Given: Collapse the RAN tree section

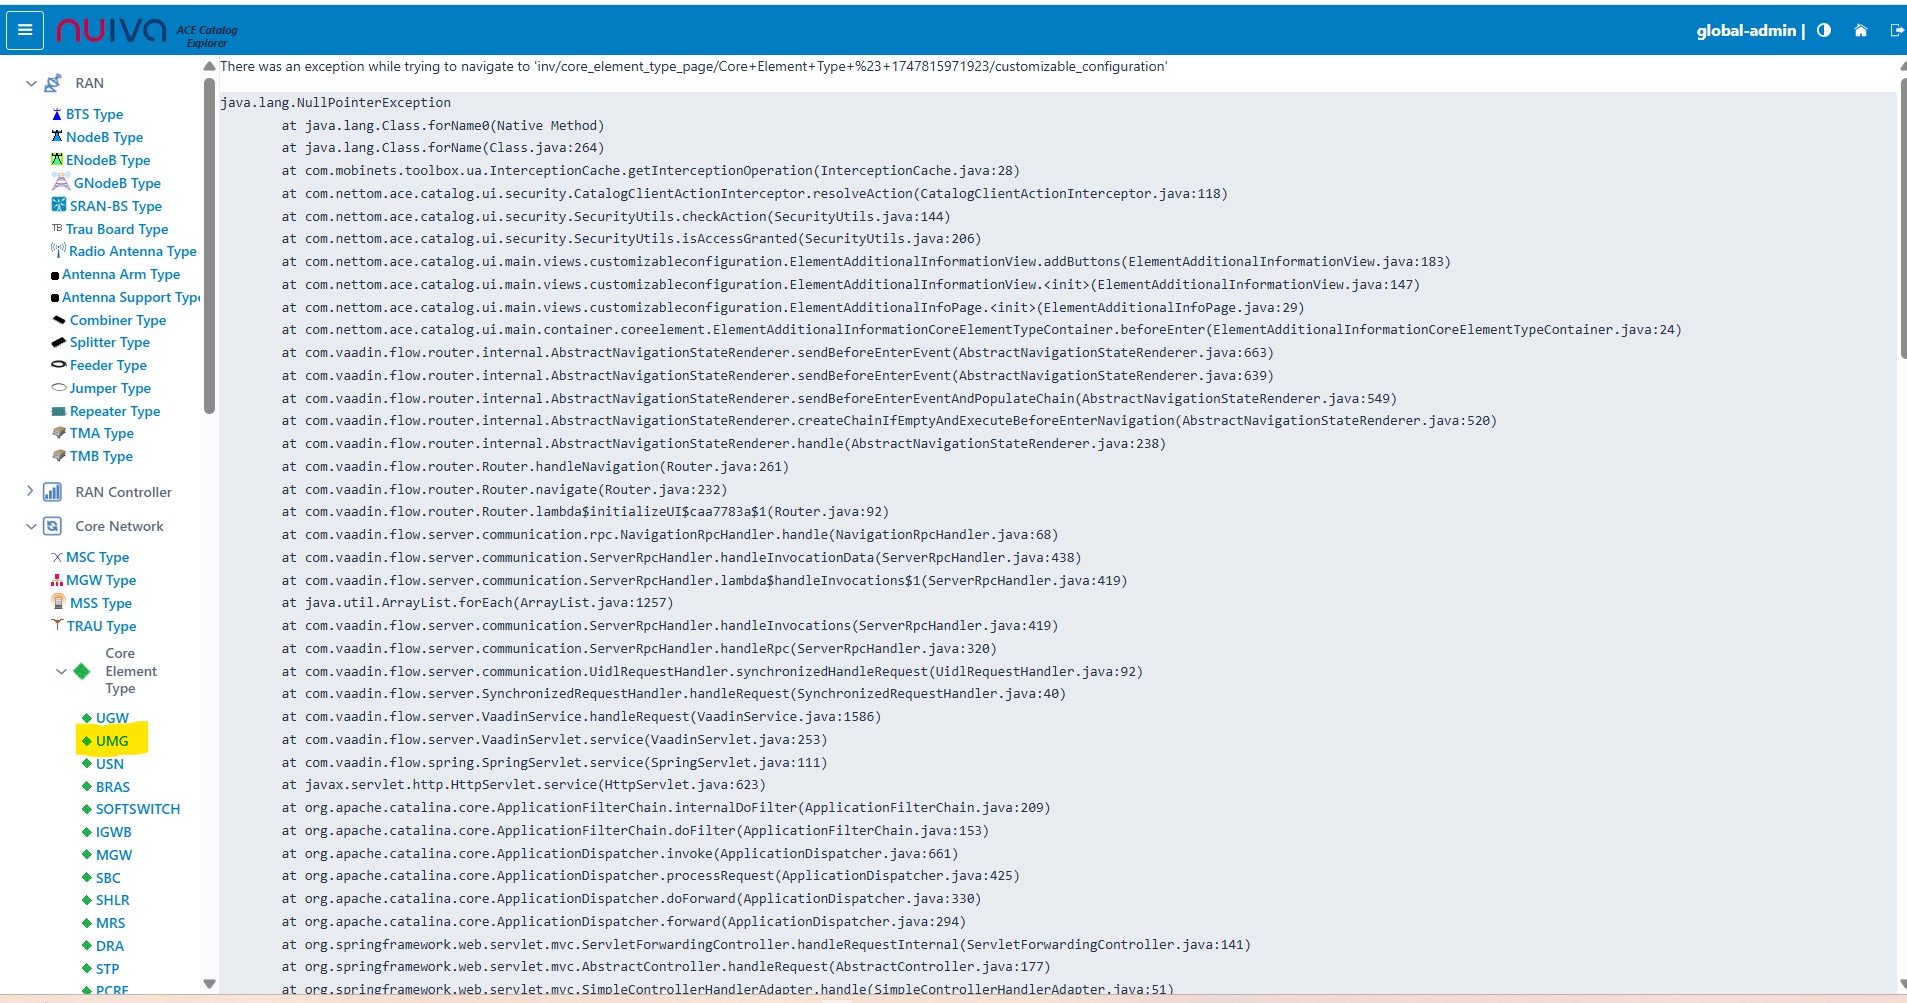Looking at the screenshot, I should tap(31, 83).
